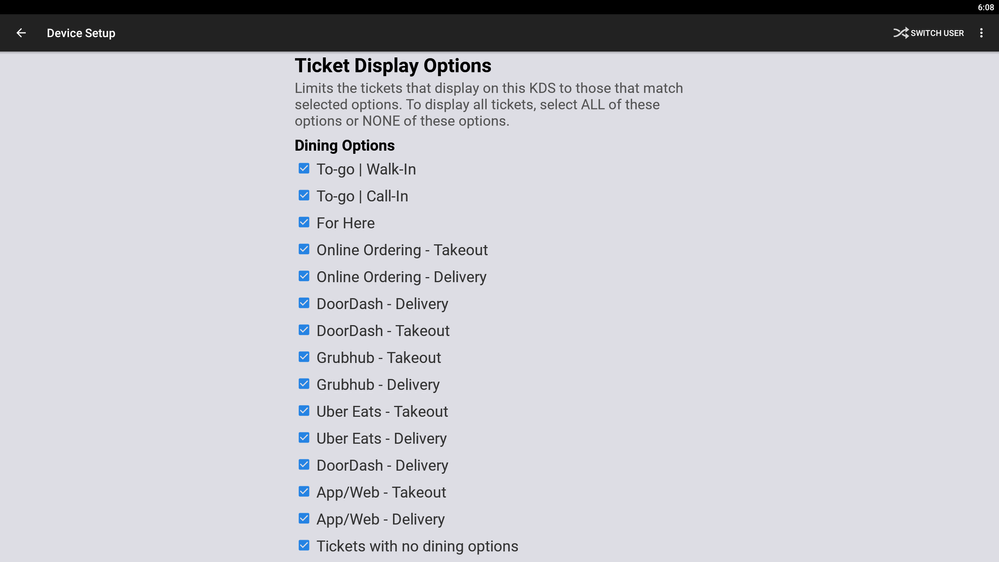Screen dimensions: 999x562
Task: Disable App/Web - Delivery tickets
Action: pyautogui.click(x=304, y=520)
